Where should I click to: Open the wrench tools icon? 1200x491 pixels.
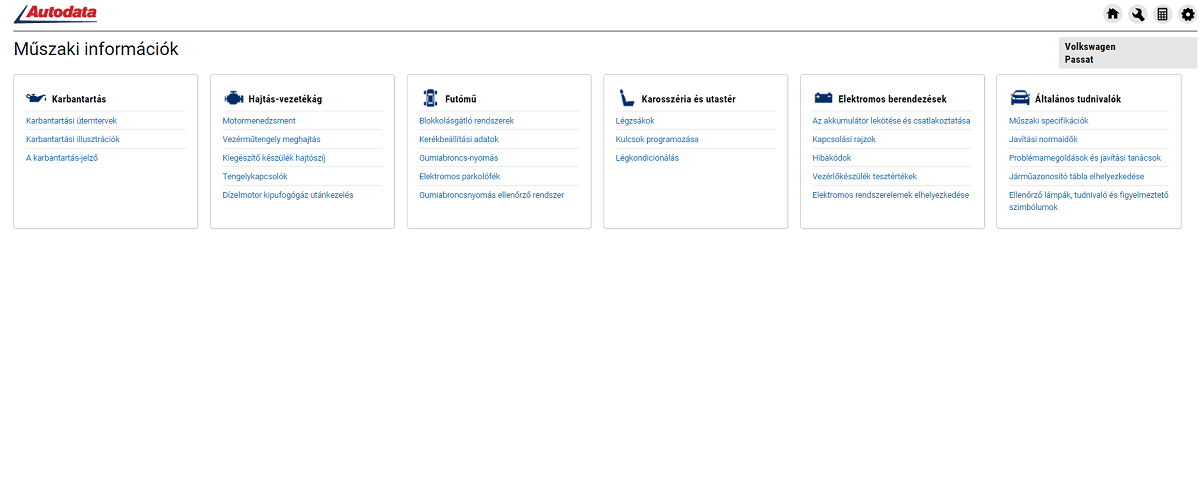tap(1137, 14)
